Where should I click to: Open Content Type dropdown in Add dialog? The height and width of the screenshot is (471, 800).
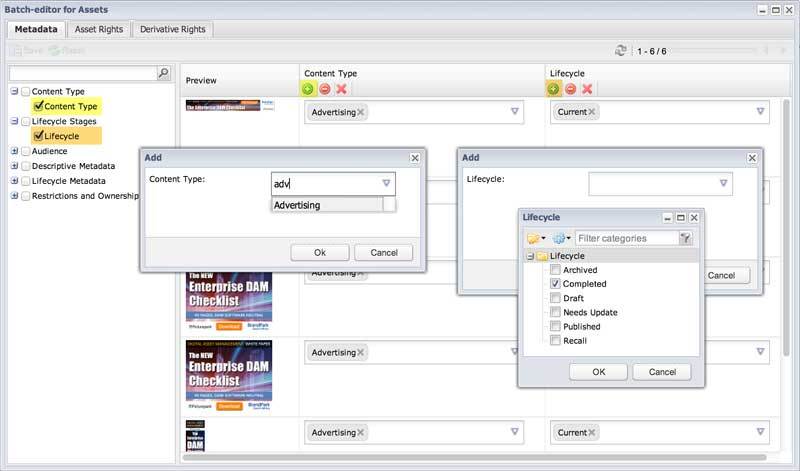[x=386, y=183]
